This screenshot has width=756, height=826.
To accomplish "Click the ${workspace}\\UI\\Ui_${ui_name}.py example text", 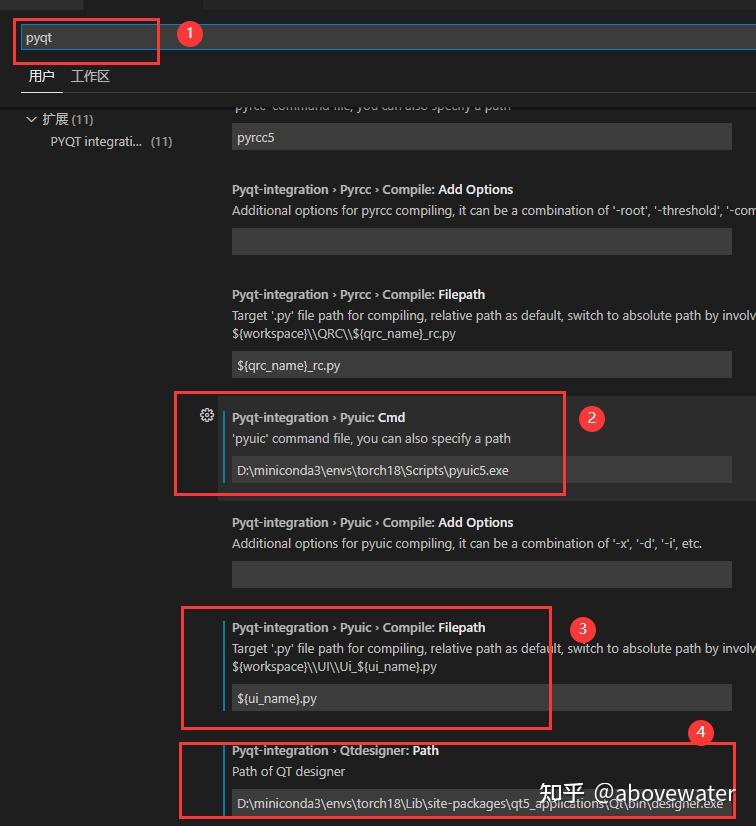I will pos(335,667).
